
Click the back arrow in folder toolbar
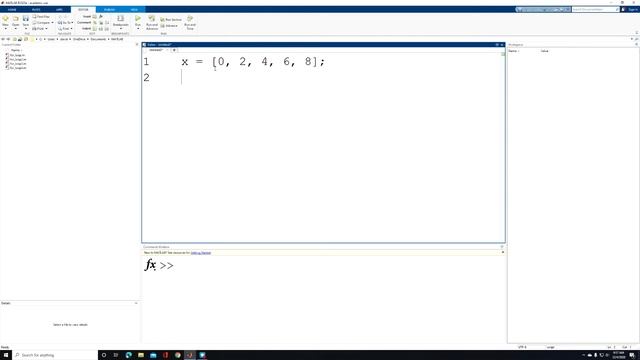pos(3,39)
